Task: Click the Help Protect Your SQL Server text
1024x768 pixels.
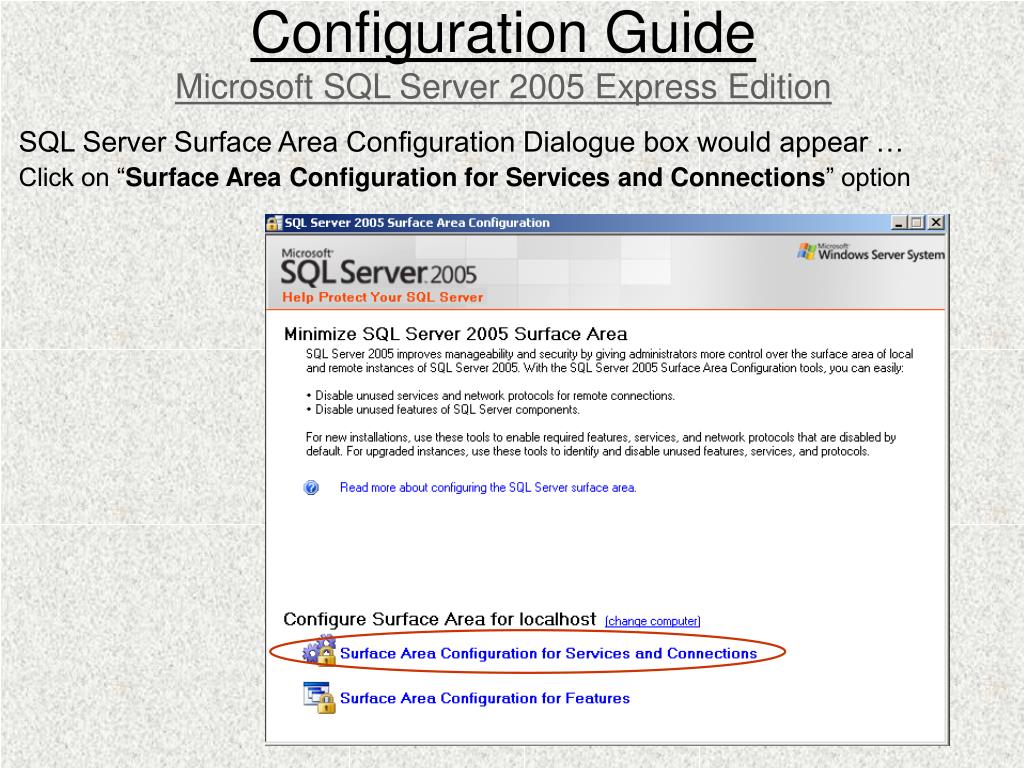Action: point(383,297)
